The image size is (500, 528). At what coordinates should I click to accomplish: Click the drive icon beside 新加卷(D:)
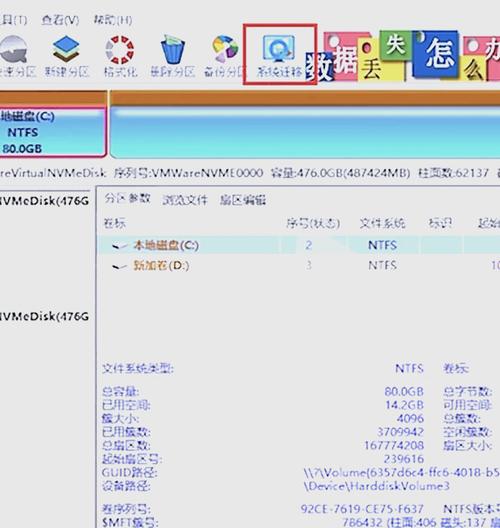(x=120, y=266)
